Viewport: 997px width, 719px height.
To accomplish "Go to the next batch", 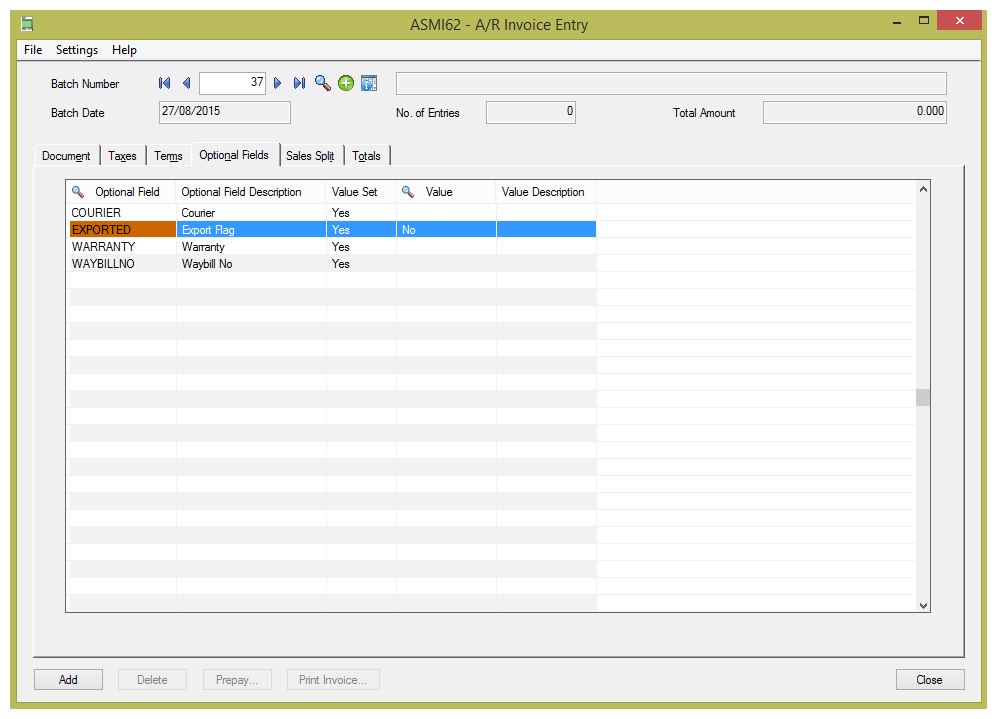I will coord(278,83).
